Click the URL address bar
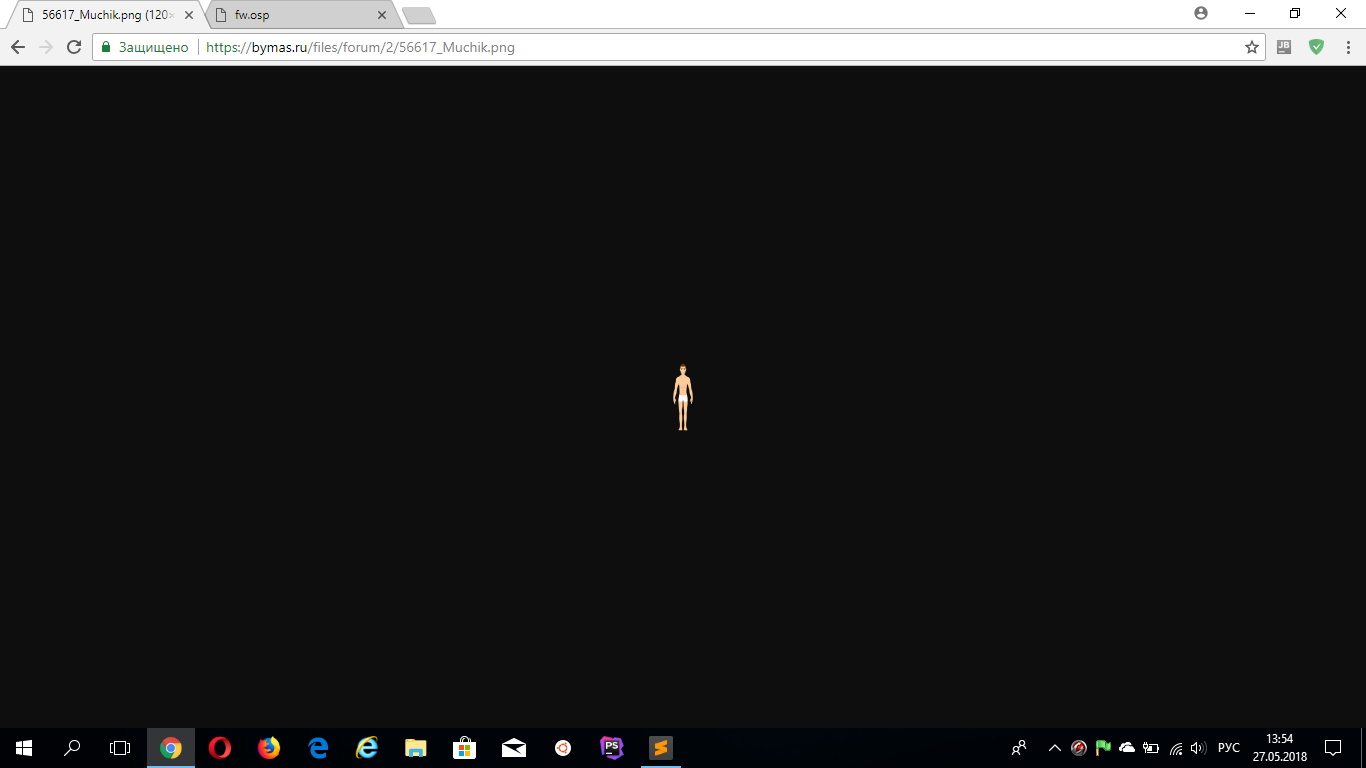Viewport: 1366px width, 768px height. click(x=720, y=47)
